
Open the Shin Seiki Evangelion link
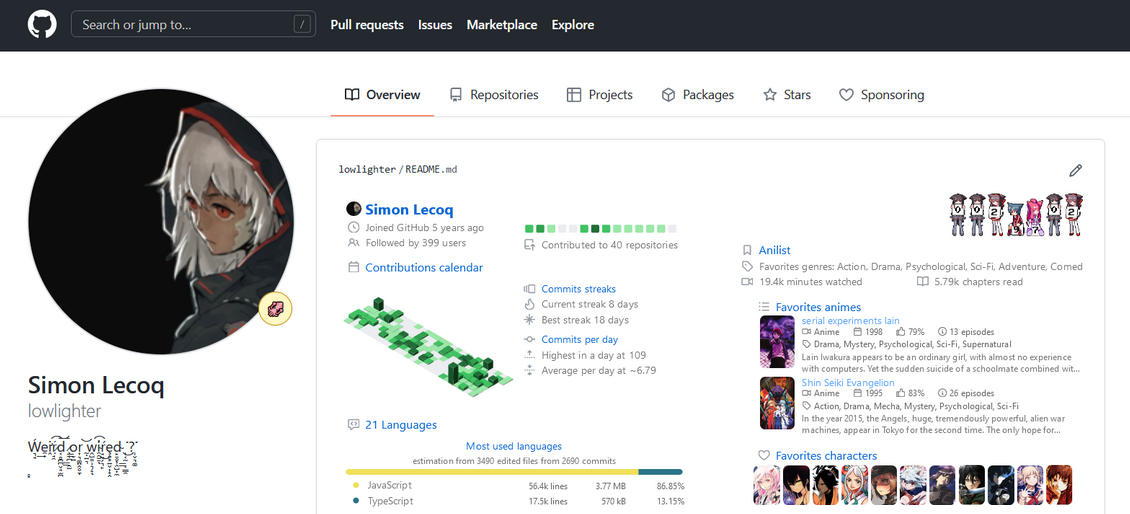[848, 382]
